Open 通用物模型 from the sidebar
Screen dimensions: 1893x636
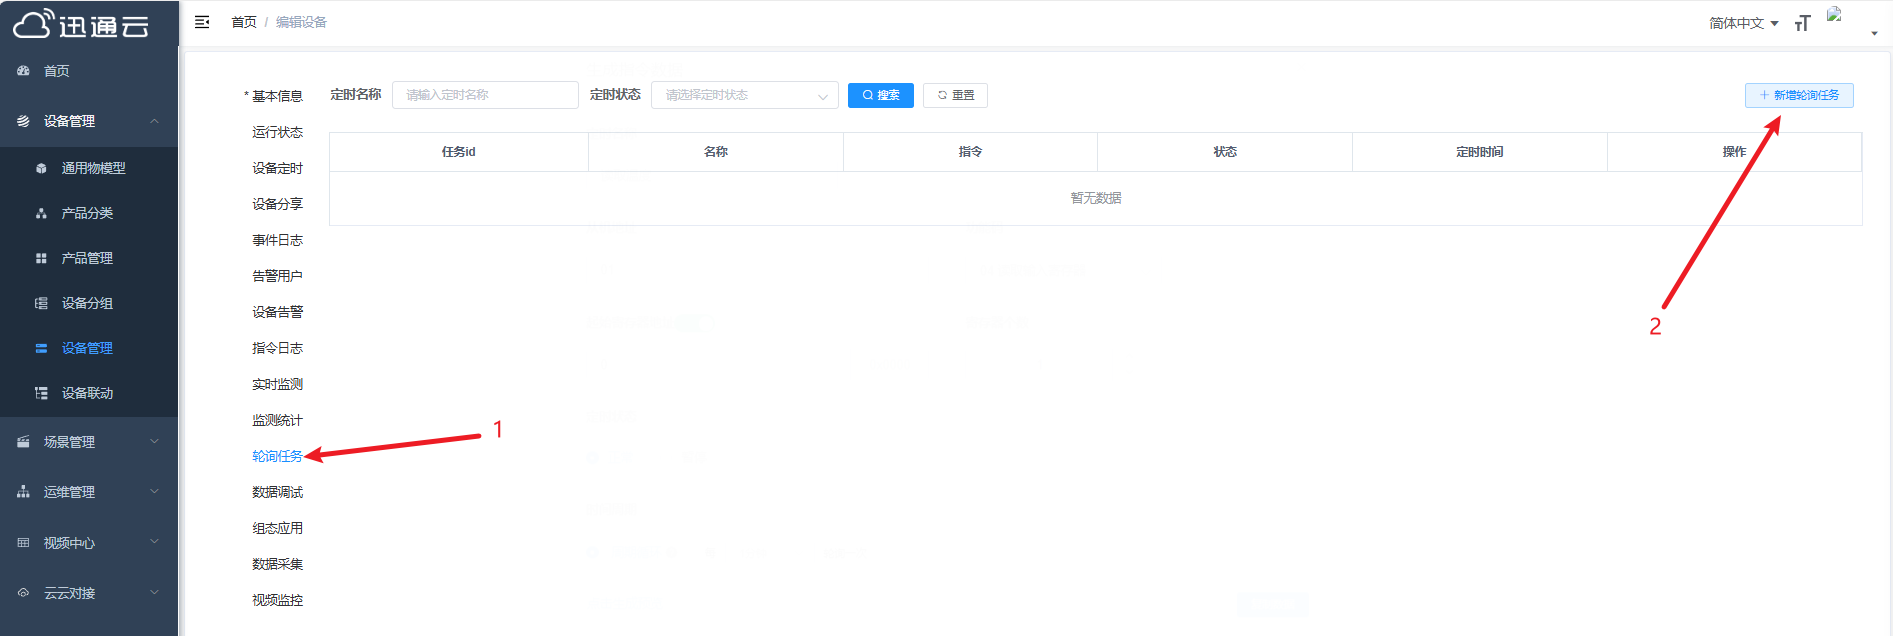93,168
